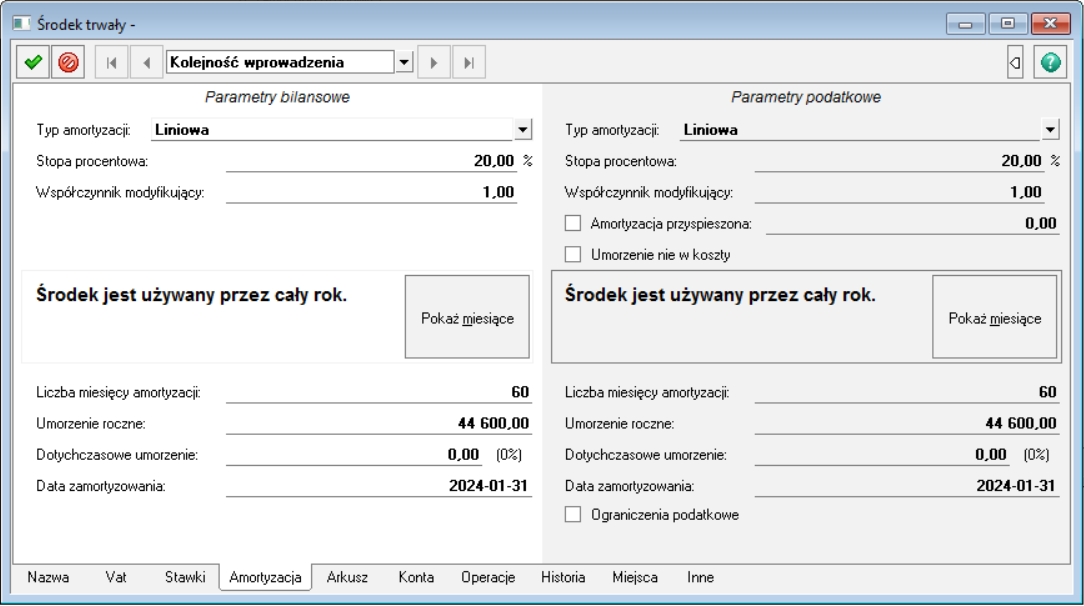The image size is (1084, 606).
Task: Expand tax Typ amortyzacji dropdown
Action: tap(1050, 129)
